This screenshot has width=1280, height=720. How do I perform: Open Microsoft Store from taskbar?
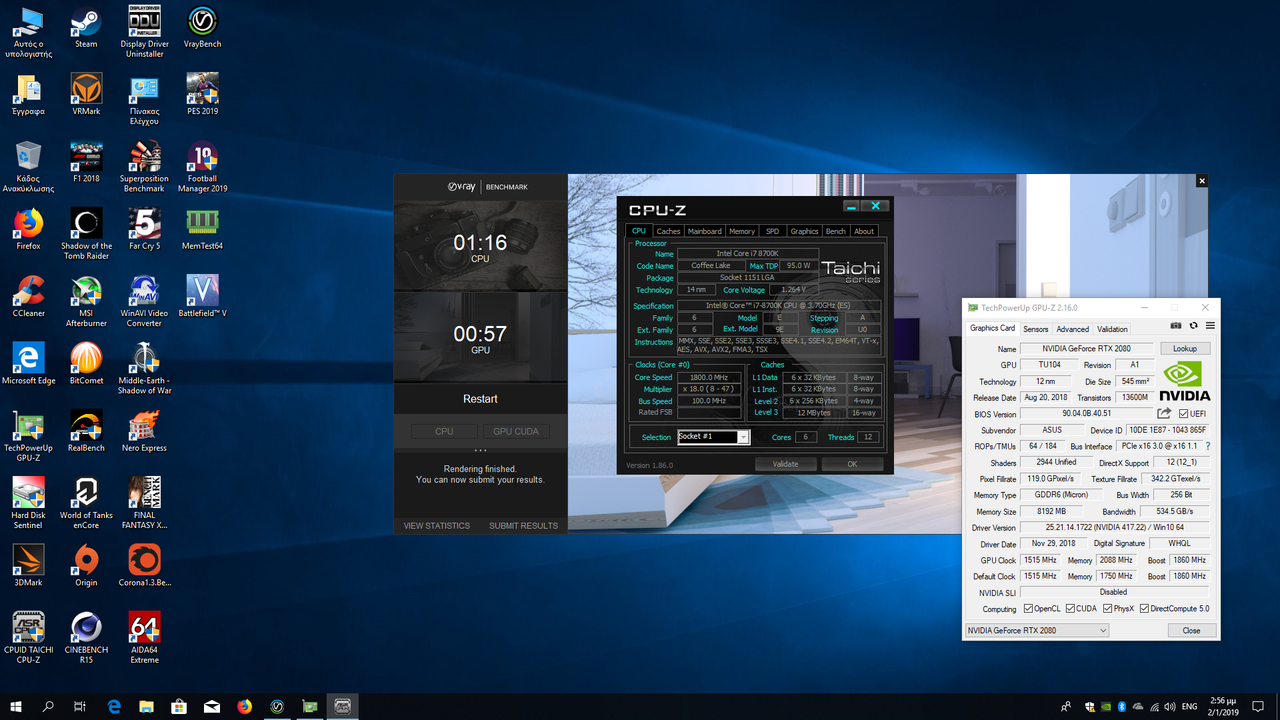pyautogui.click(x=179, y=706)
